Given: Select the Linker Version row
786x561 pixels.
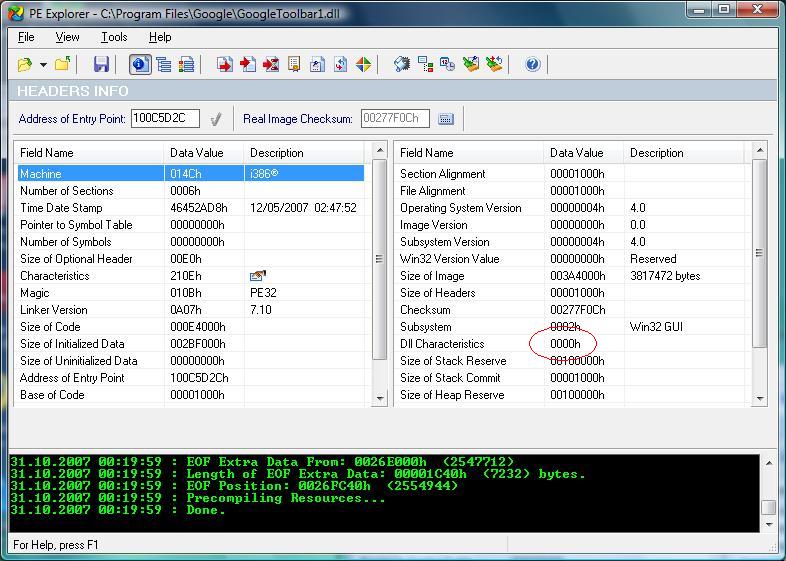Looking at the screenshot, I should click(x=191, y=310).
